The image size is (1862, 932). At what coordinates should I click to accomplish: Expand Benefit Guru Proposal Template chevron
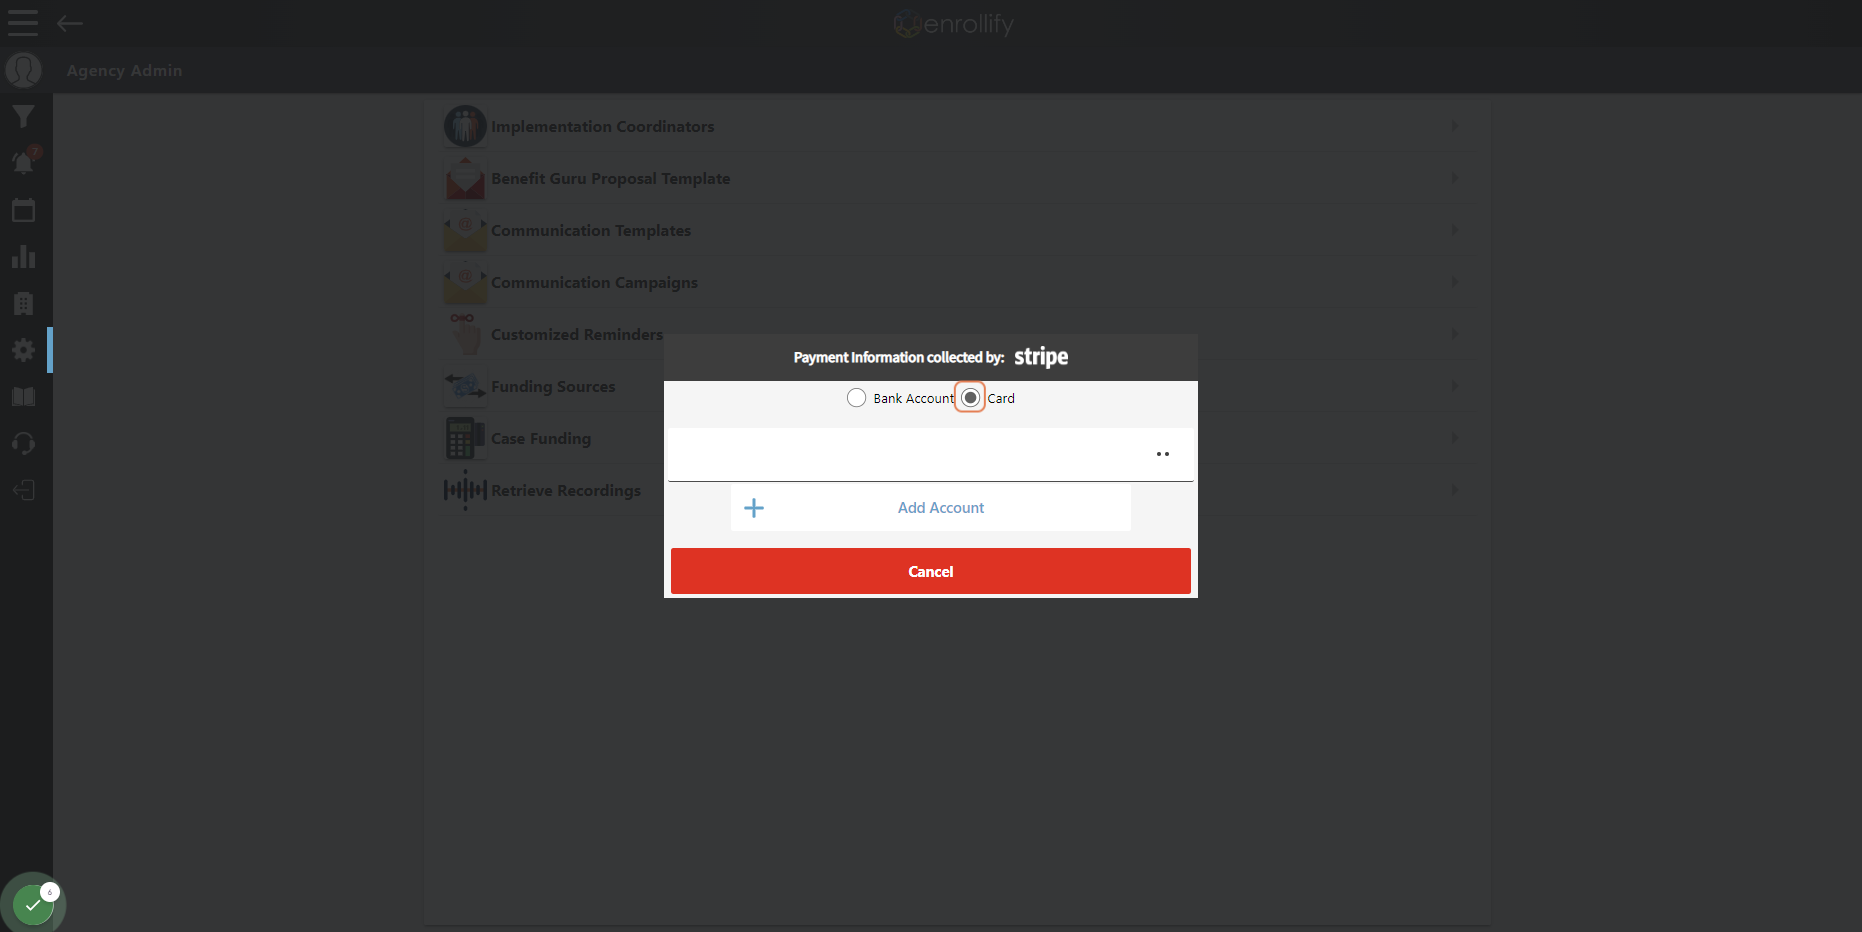[x=1454, y=178]
